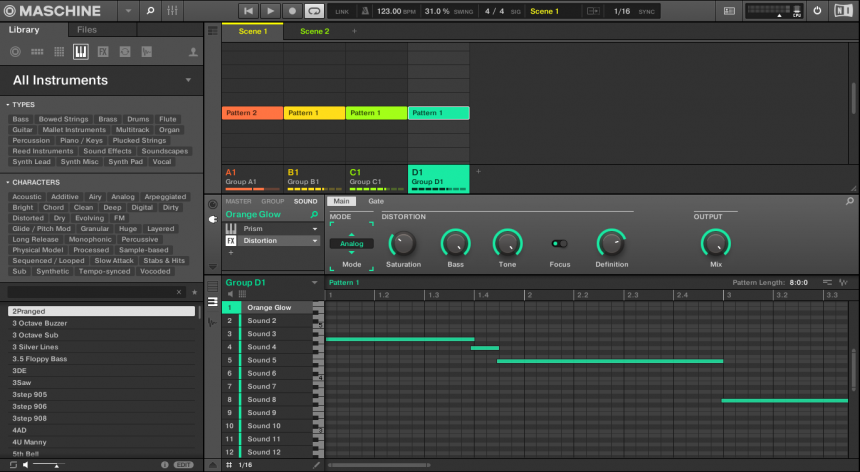860x472 pixels.
Task: Select the Arpeggiated character tag
Action: click(164, 197)
